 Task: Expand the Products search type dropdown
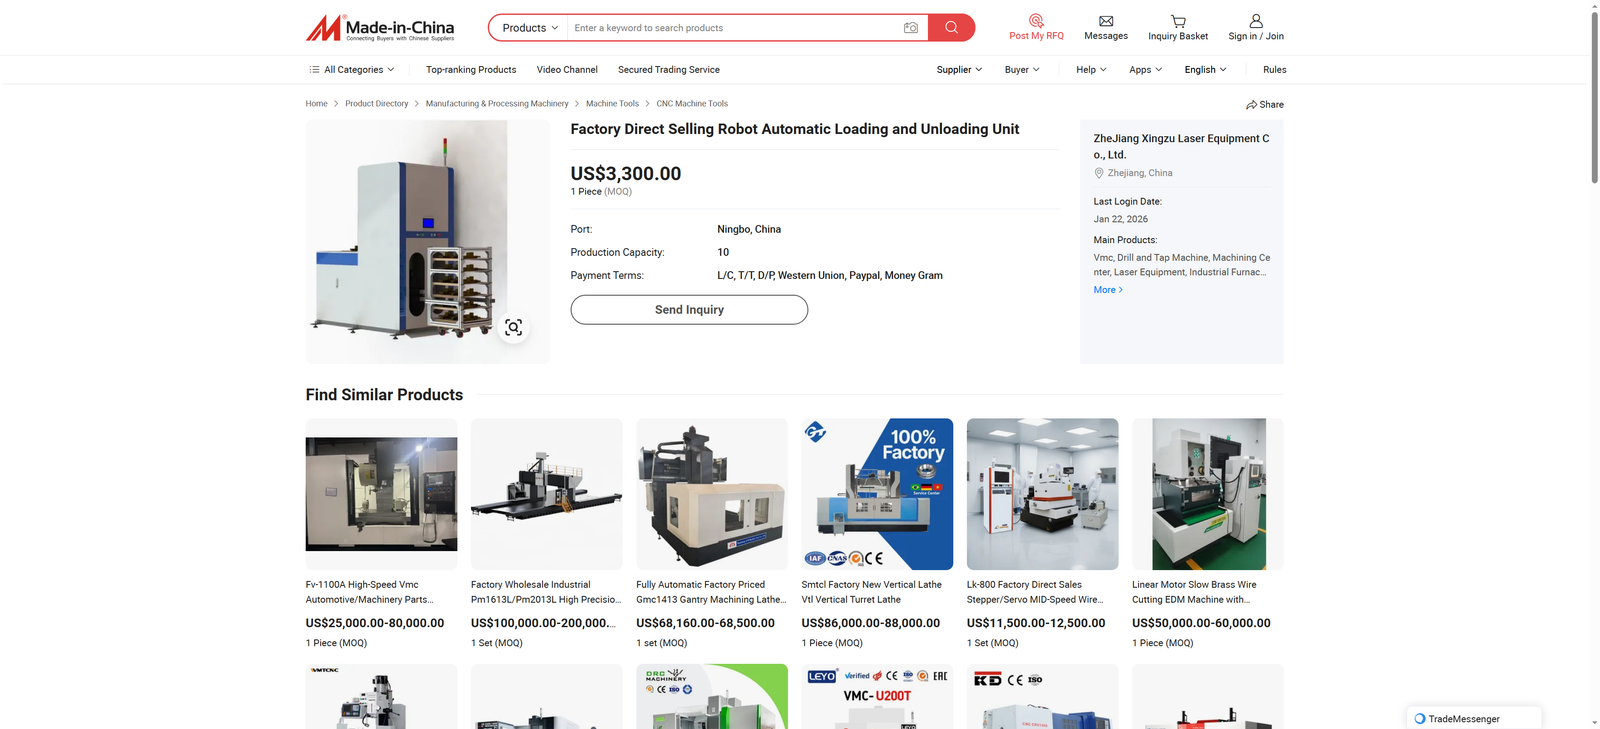(529, 28)
